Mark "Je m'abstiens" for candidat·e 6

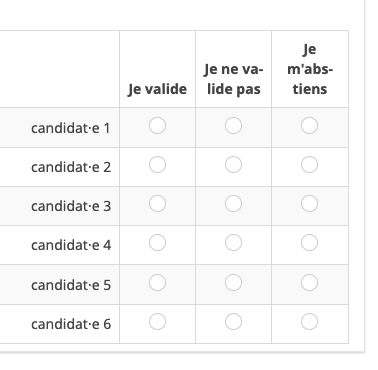tap(309, 322)
